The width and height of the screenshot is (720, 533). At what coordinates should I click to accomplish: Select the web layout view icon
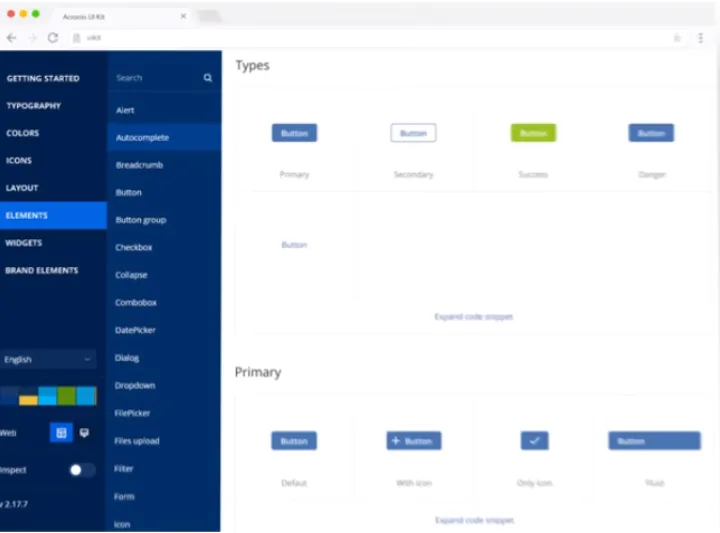(61, 433)
